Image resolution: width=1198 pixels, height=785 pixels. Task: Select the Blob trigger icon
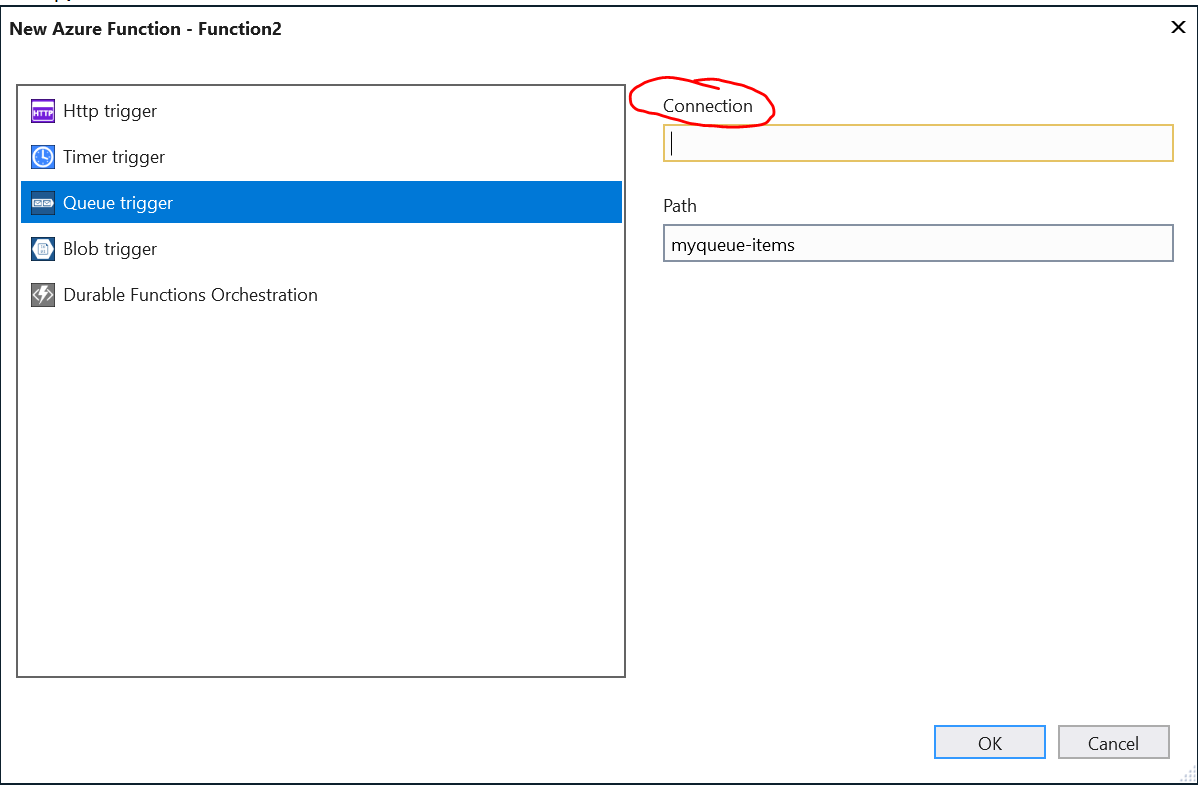point(42,249)
